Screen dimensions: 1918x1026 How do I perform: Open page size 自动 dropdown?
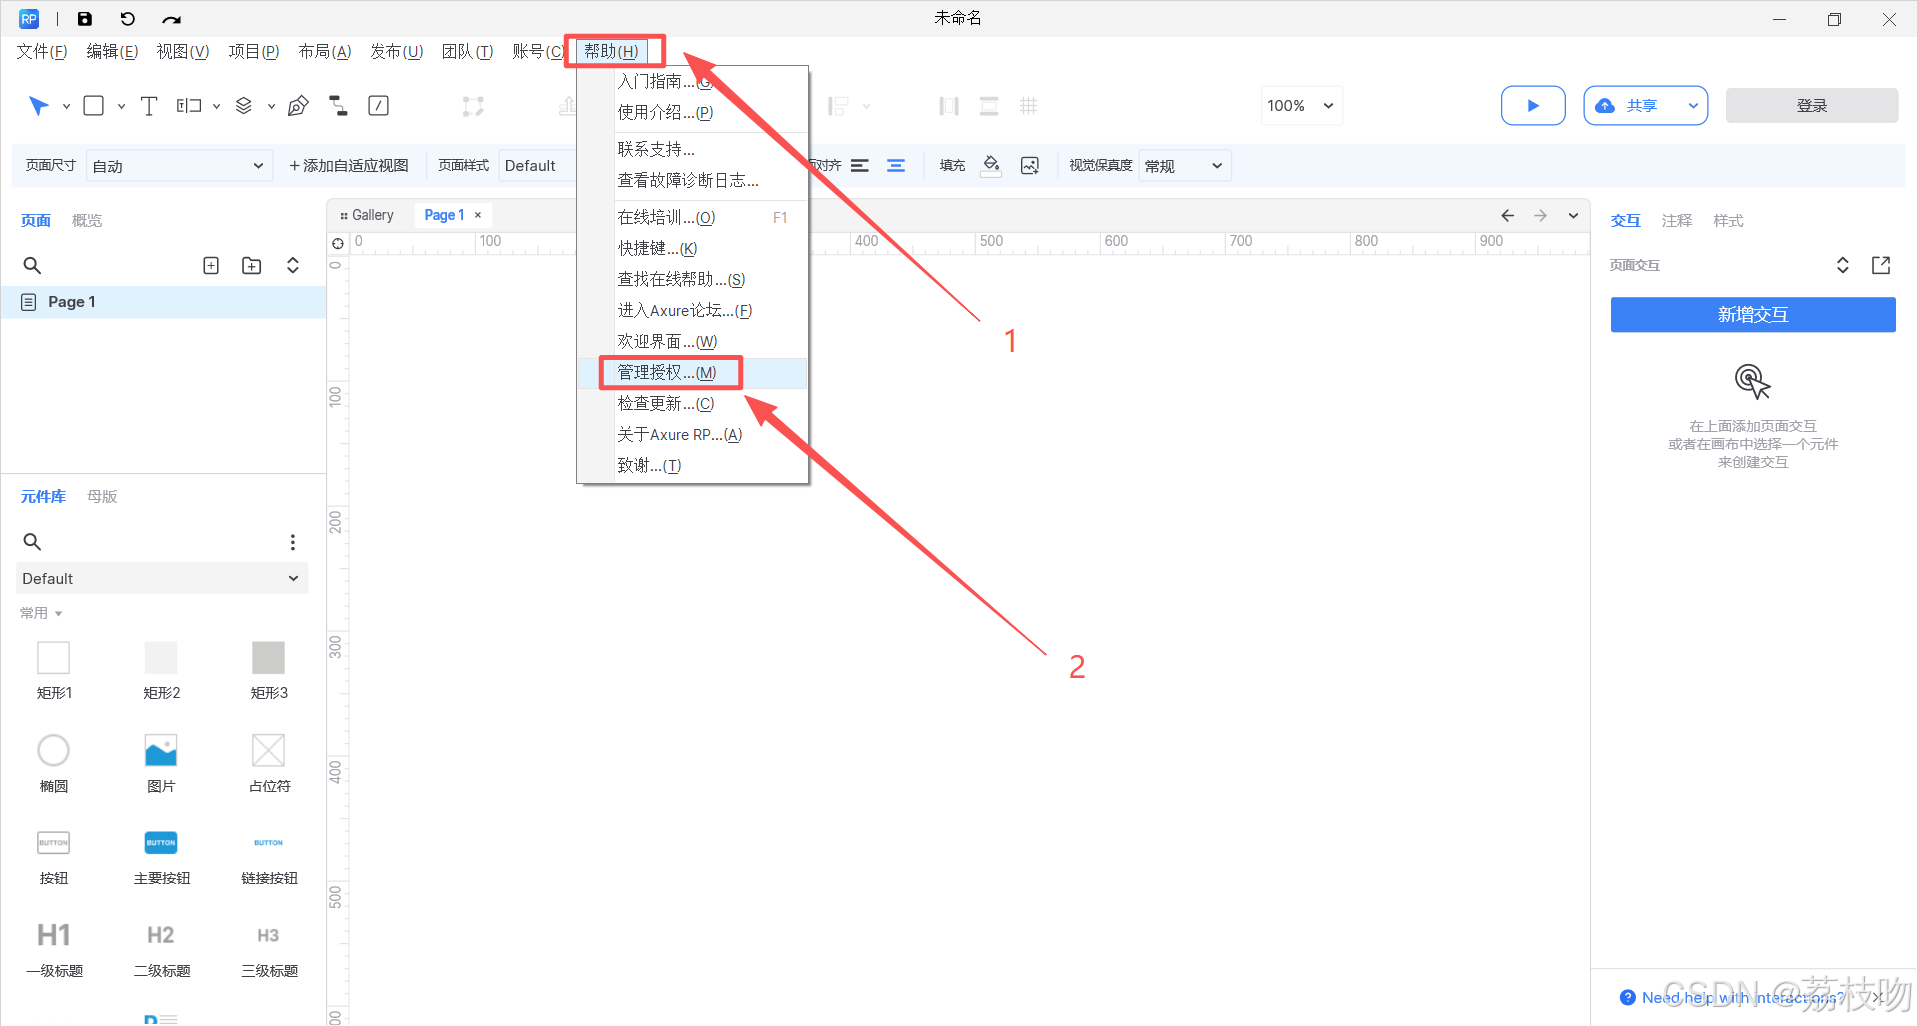click(178, 166)
